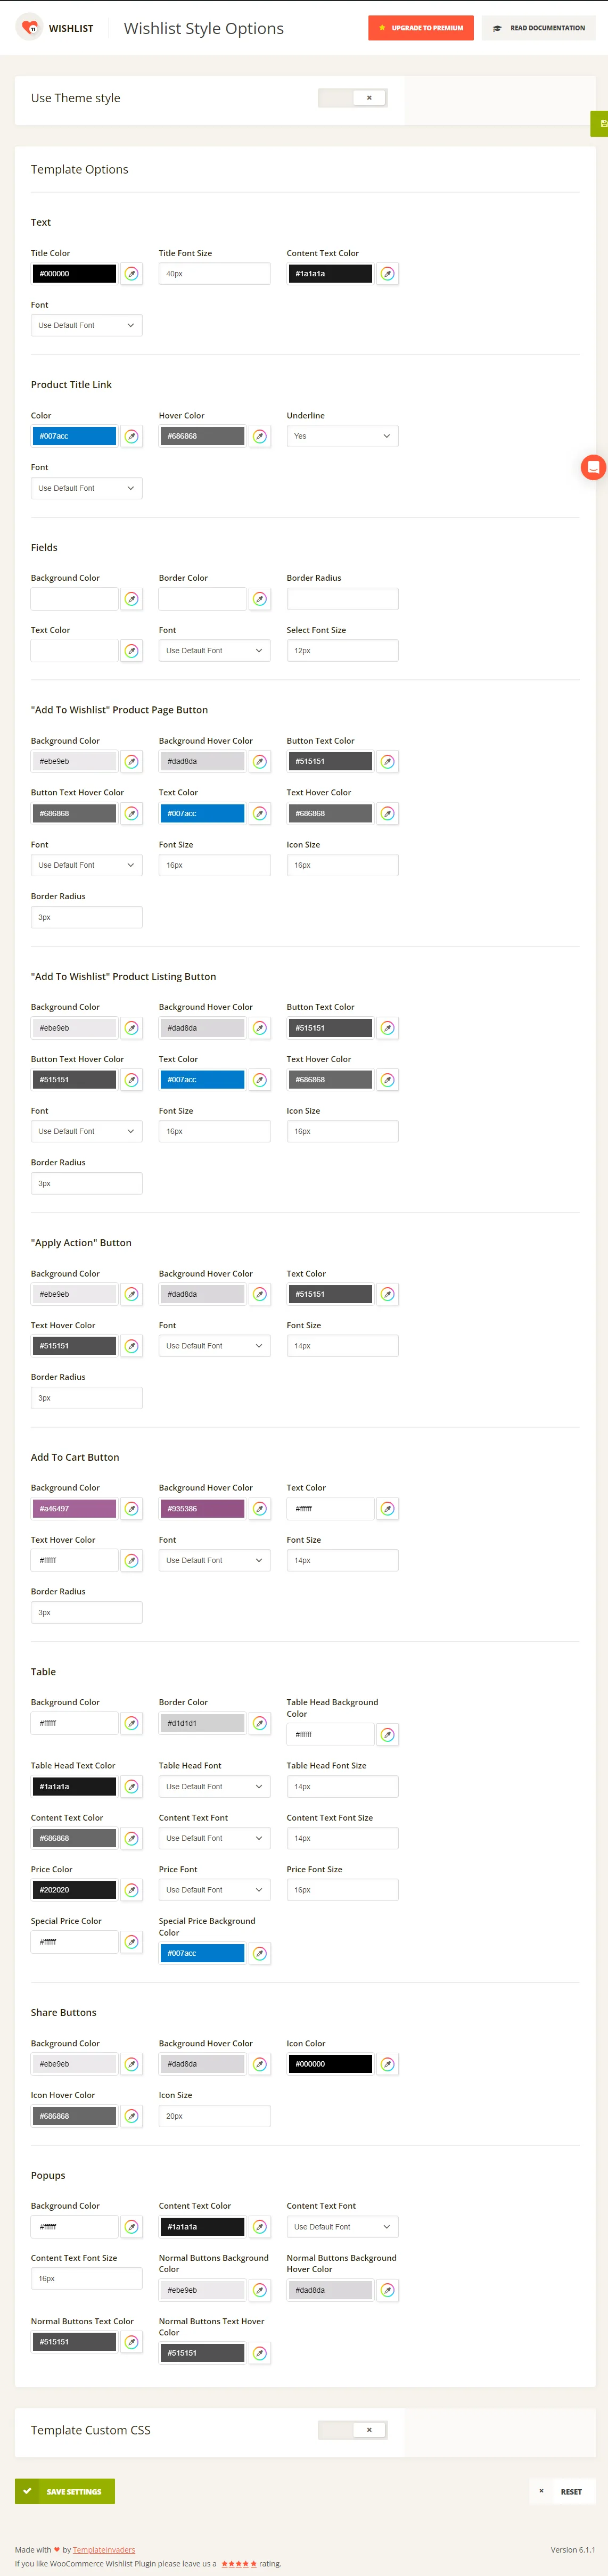Open picker icon for Product Title Link Hover Color

pos(259,436)
